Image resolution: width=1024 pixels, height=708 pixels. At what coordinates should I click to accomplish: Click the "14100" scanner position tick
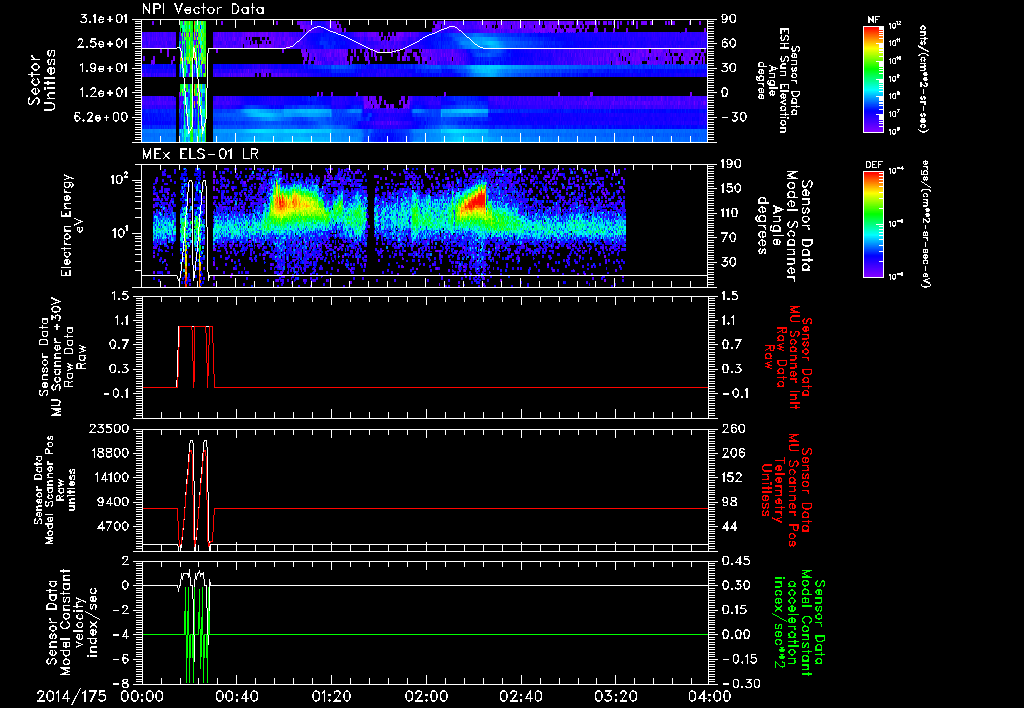pyautogui.click(x=111, y=477)
